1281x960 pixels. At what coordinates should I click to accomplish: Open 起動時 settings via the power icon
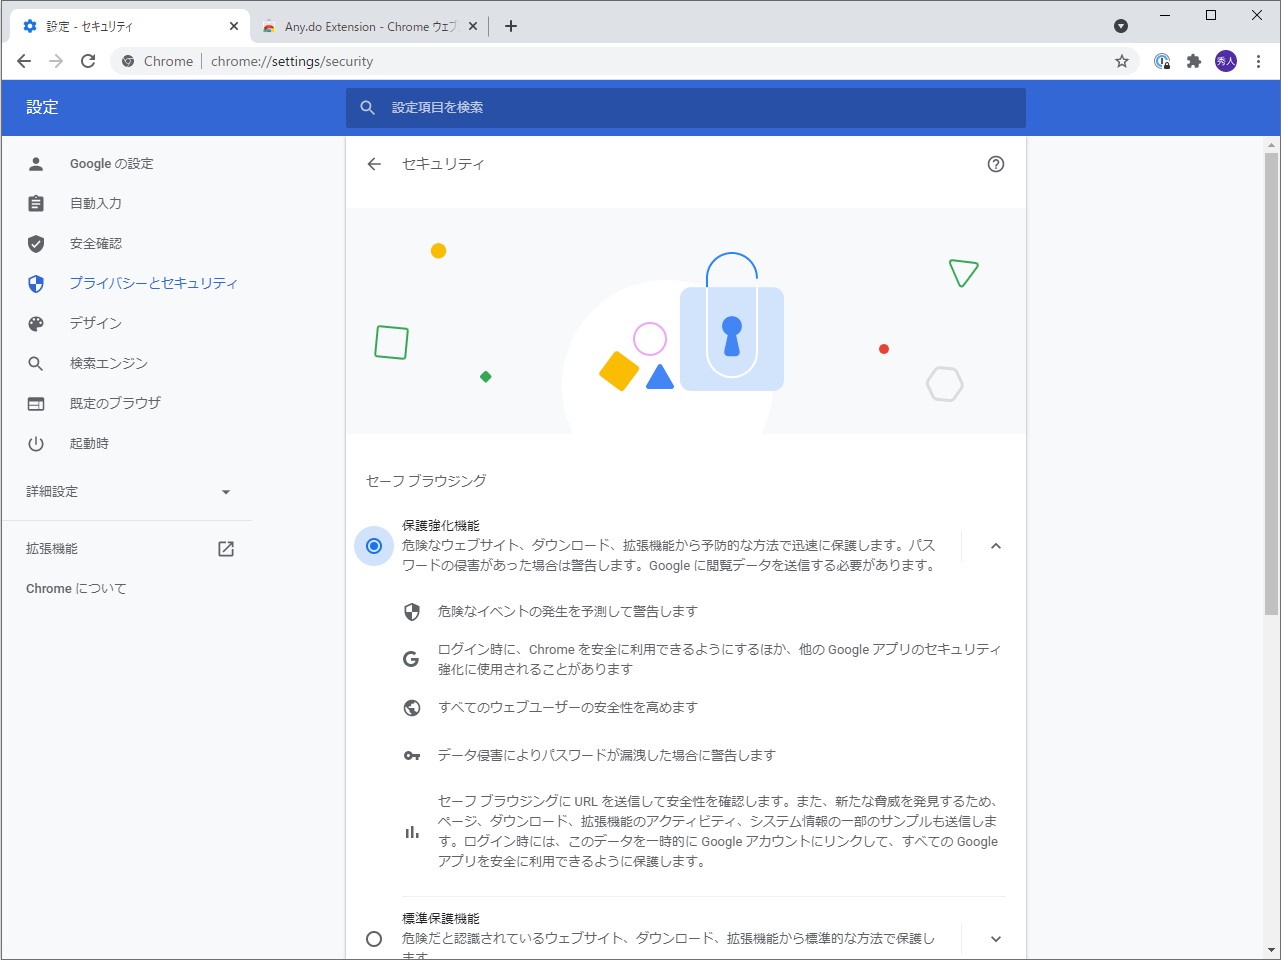pos(36,443)
